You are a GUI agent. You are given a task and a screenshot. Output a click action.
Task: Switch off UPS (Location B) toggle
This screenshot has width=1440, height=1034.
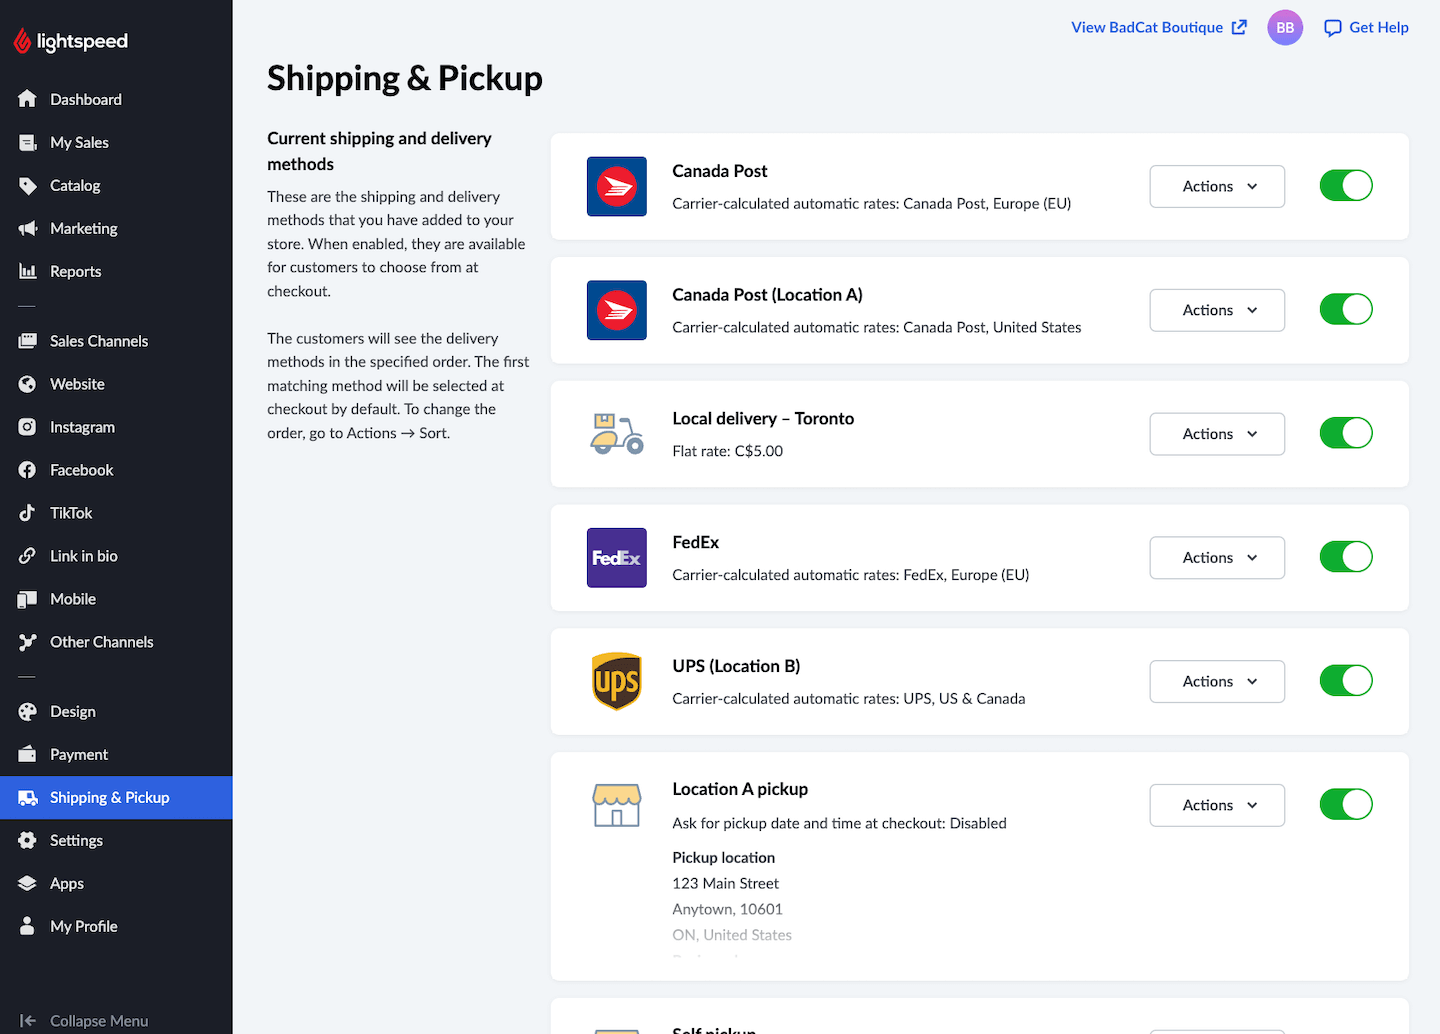point(1346,681)
